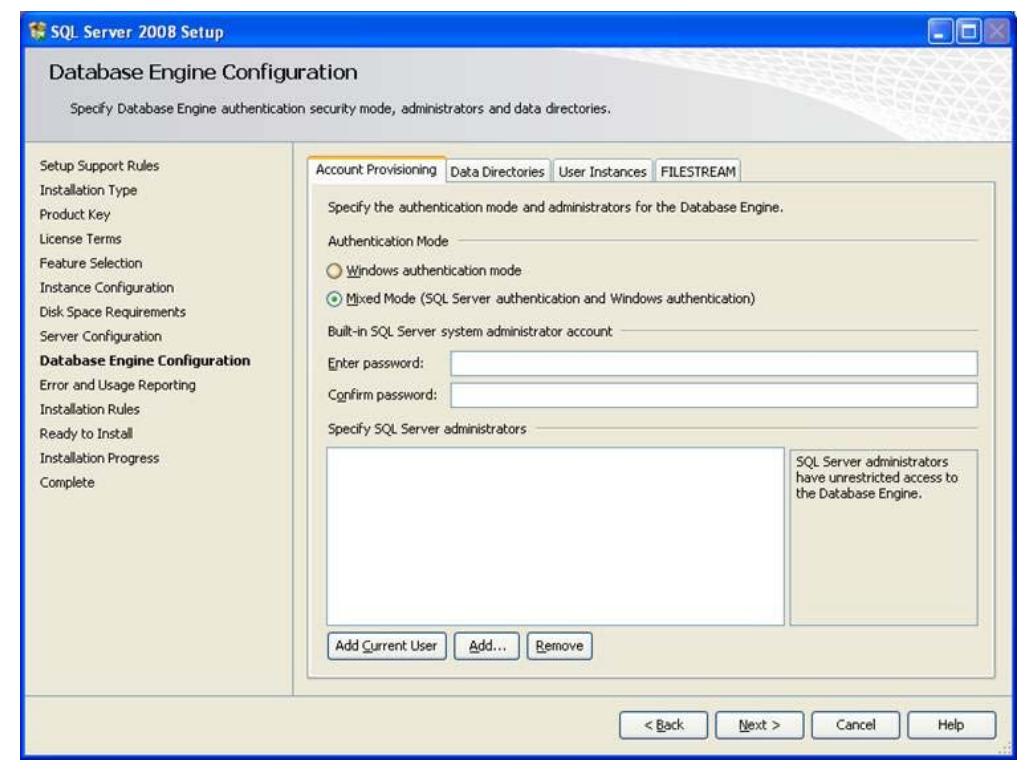Open the Data Directories tab
This screenshot has width=1036, height=775.
[498, 172]
